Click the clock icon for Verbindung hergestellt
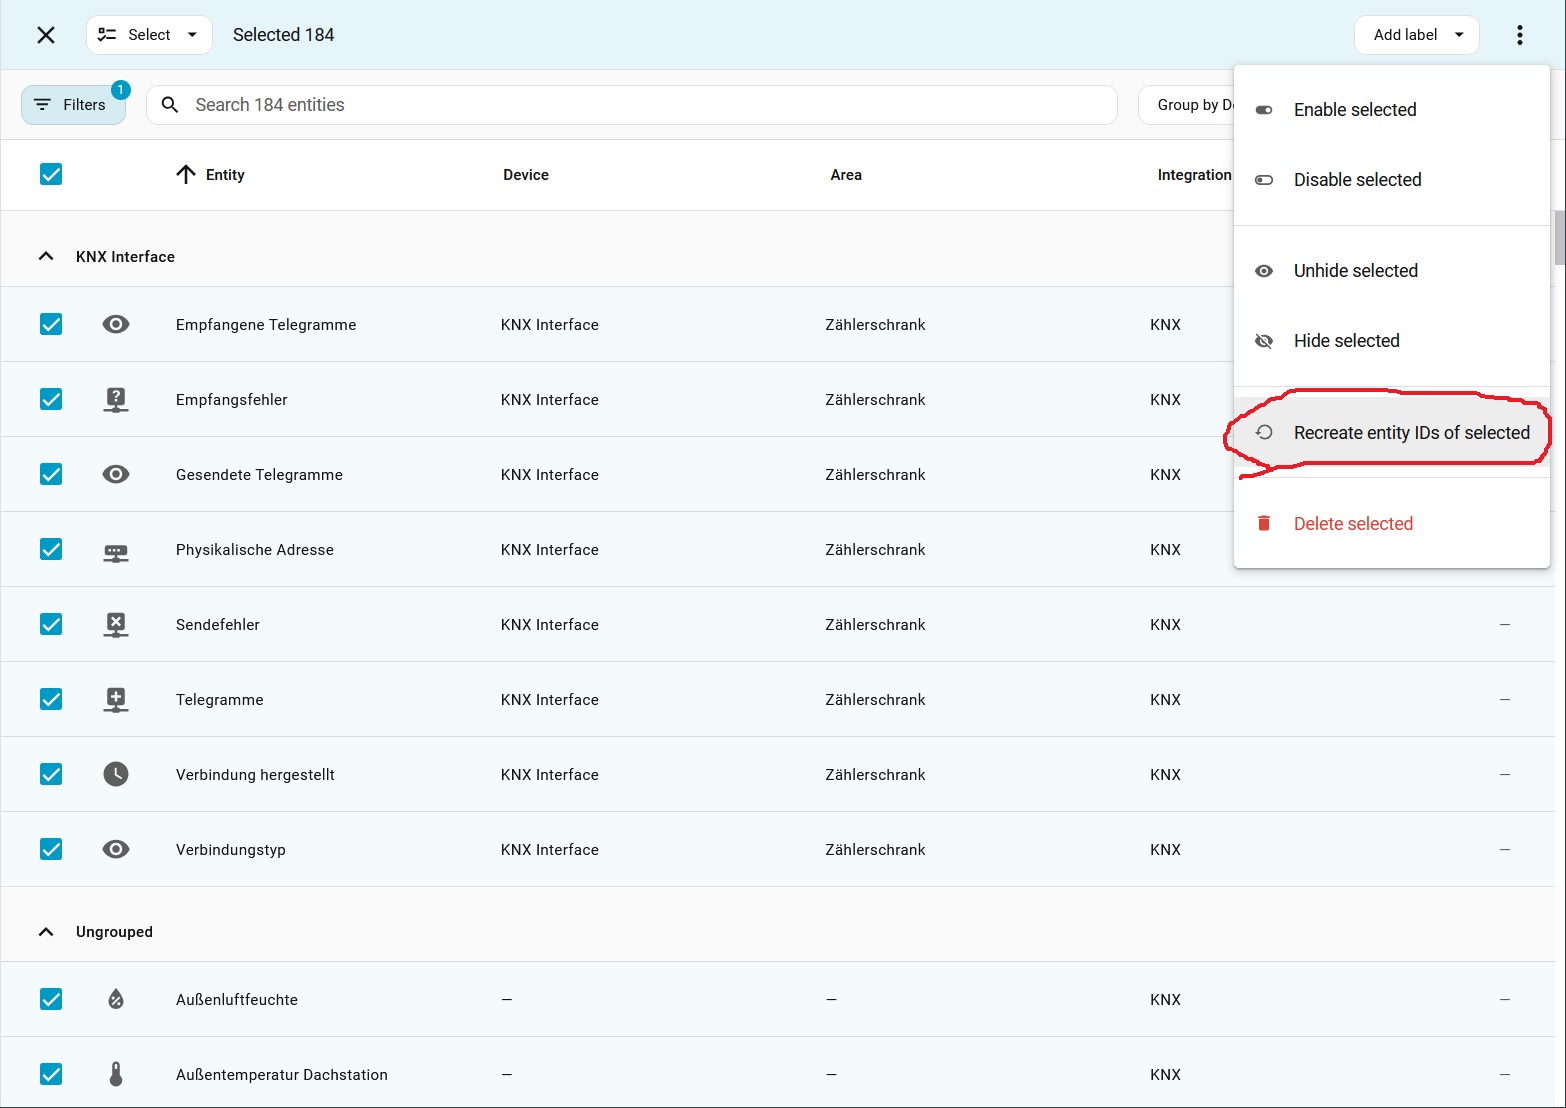The height and width of the screenshot is (1108, 1566). (116, 774)
